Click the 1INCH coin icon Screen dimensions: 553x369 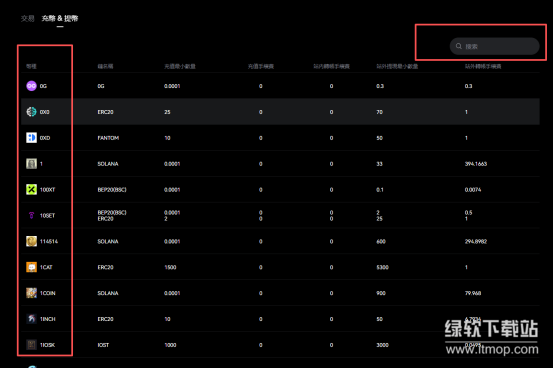pyautogui.click(x=31, y=319)
